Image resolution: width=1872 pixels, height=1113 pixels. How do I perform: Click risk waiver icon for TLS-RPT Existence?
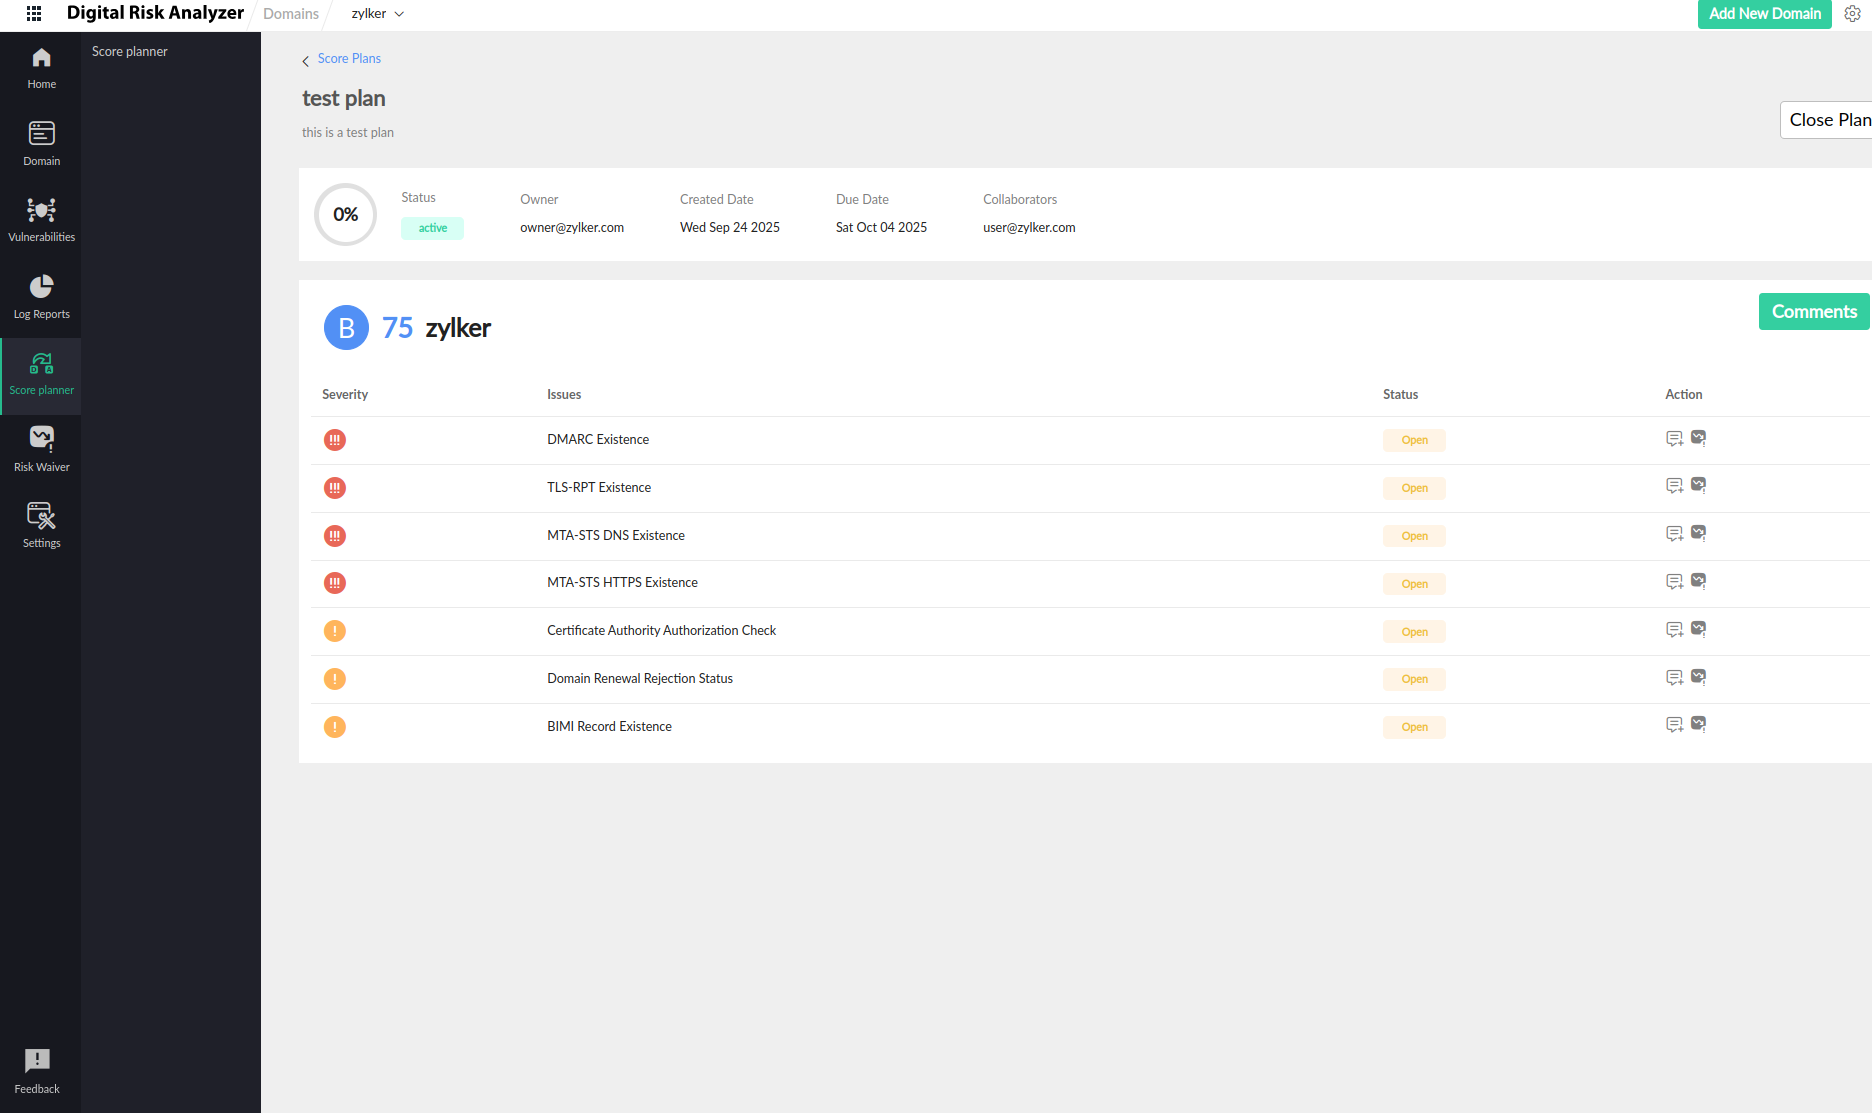point(1698,486)
